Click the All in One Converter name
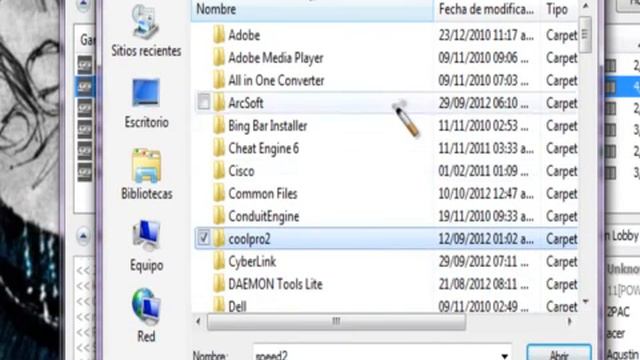This screenshot has height=360, width=640. (276, 80)
